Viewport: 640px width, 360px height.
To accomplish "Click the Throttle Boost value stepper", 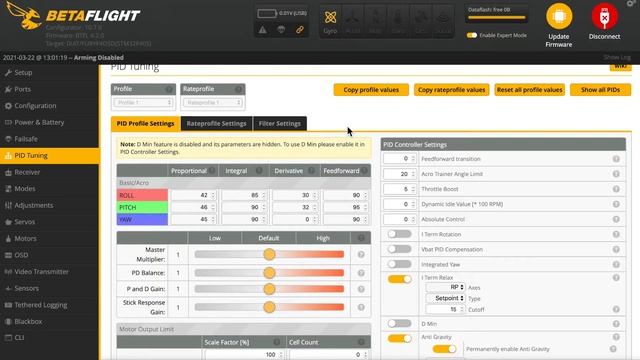I will click(x=413, y=189).
